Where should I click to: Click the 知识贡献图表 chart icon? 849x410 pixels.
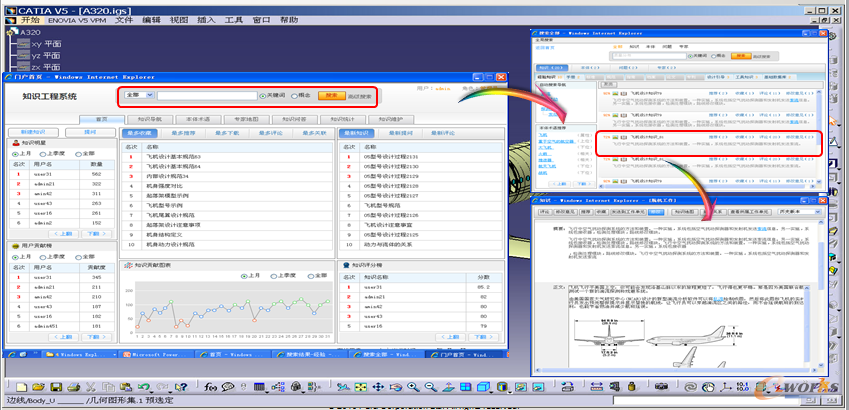point(128,266)
